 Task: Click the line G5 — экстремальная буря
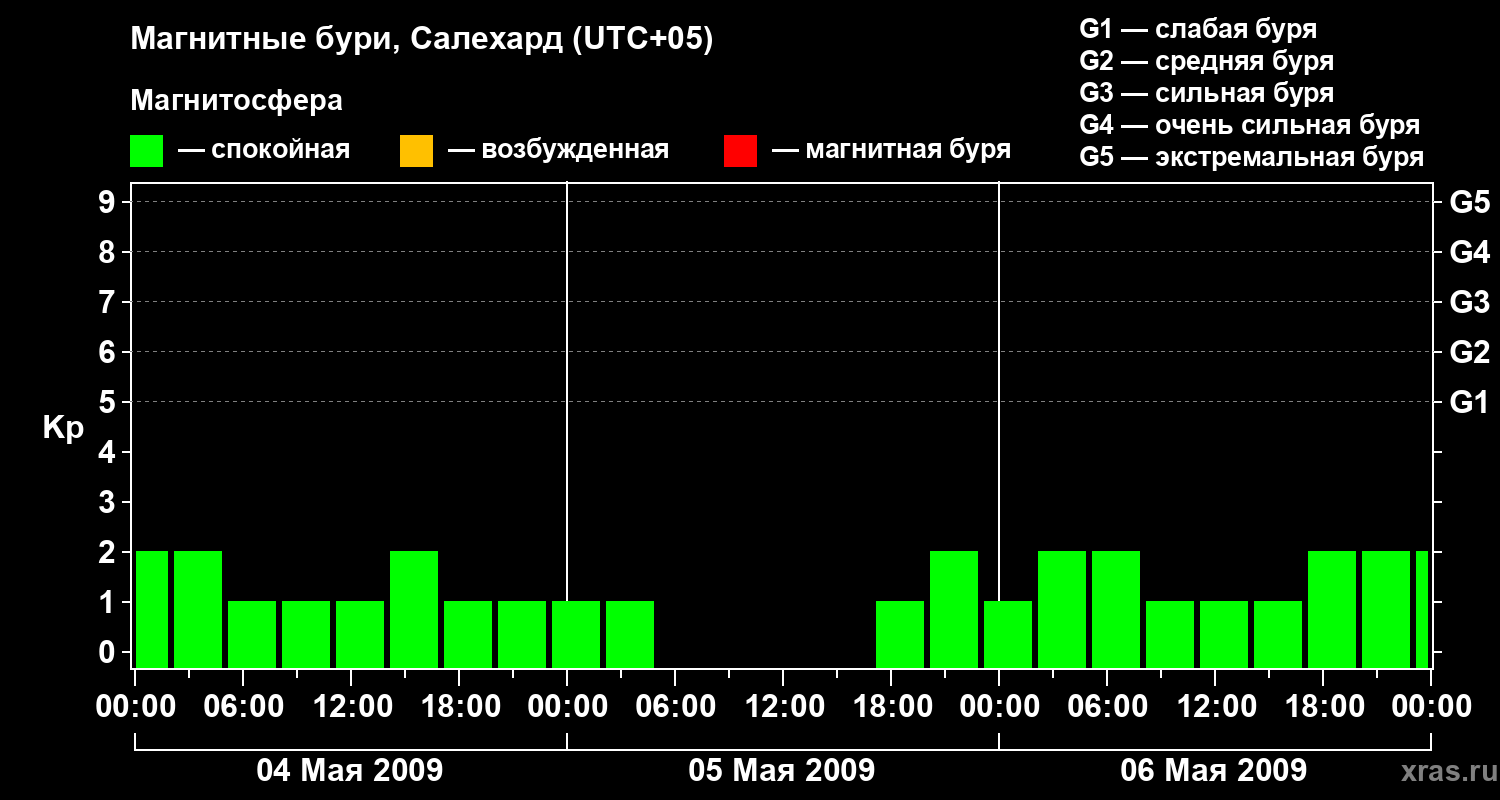click(1252, 157)
